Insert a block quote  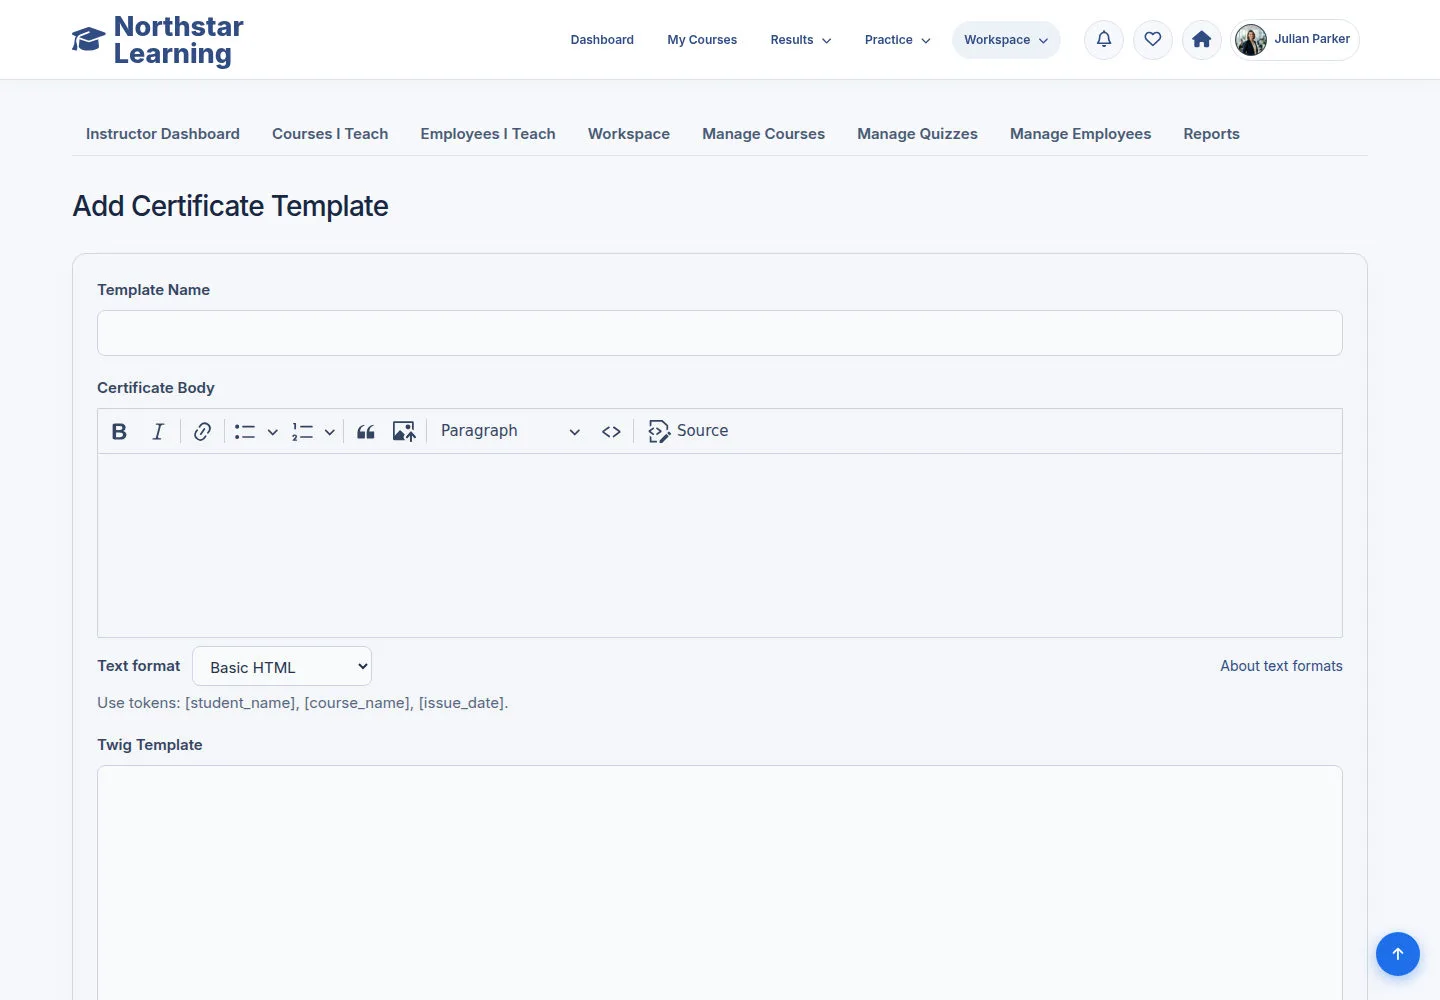point(366,431)
